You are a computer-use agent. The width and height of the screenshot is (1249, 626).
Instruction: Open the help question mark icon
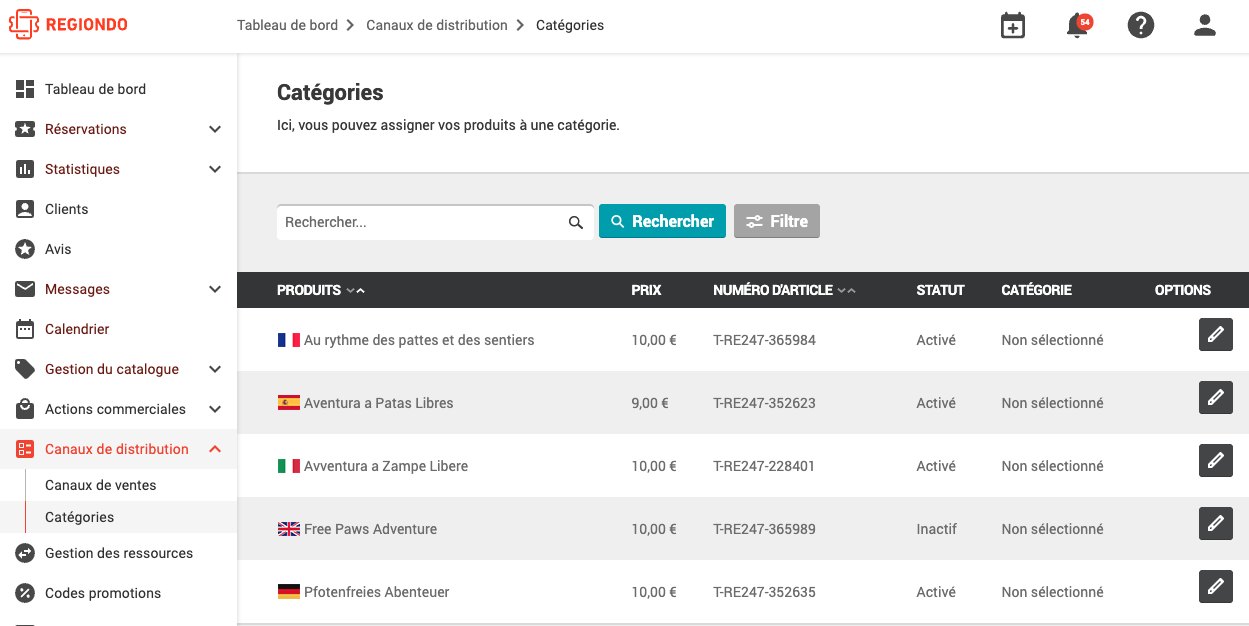1141,26
